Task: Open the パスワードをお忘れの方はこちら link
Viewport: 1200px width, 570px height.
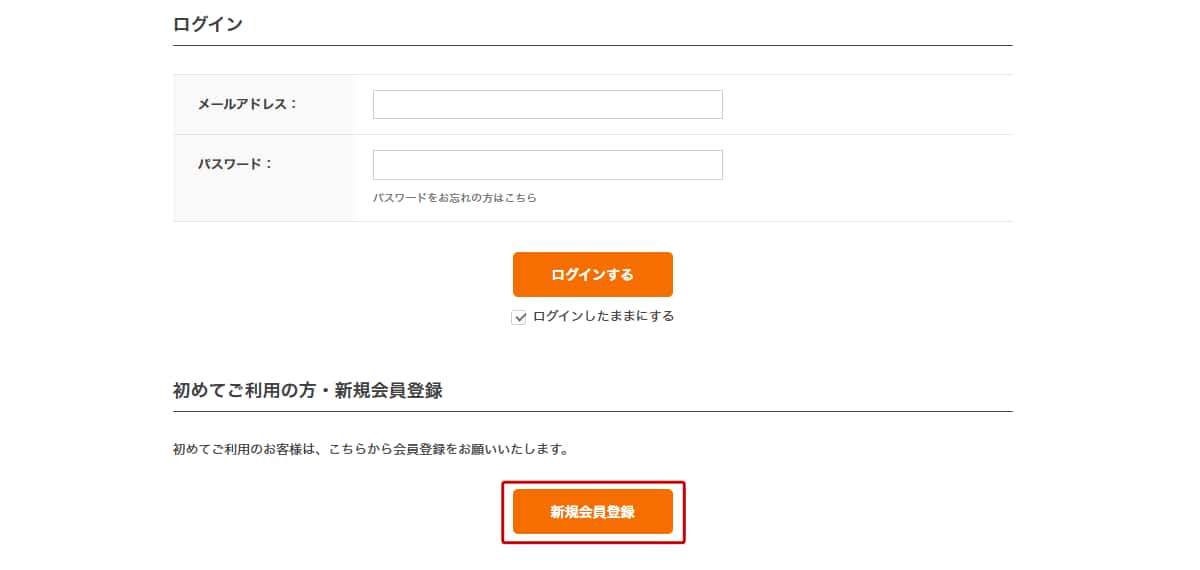Action: (455, 198)
